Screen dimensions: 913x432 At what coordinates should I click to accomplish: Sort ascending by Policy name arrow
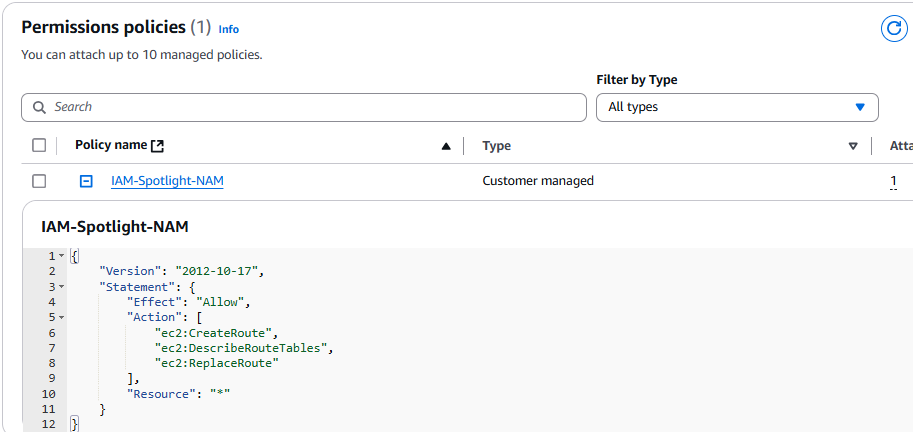446,146
